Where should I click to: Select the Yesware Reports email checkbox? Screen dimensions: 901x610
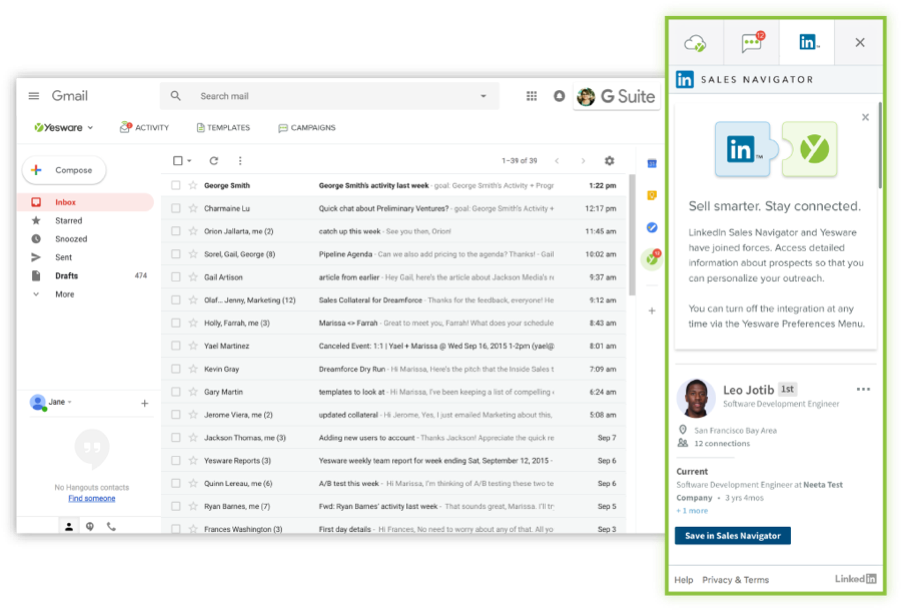coord(176,461)
